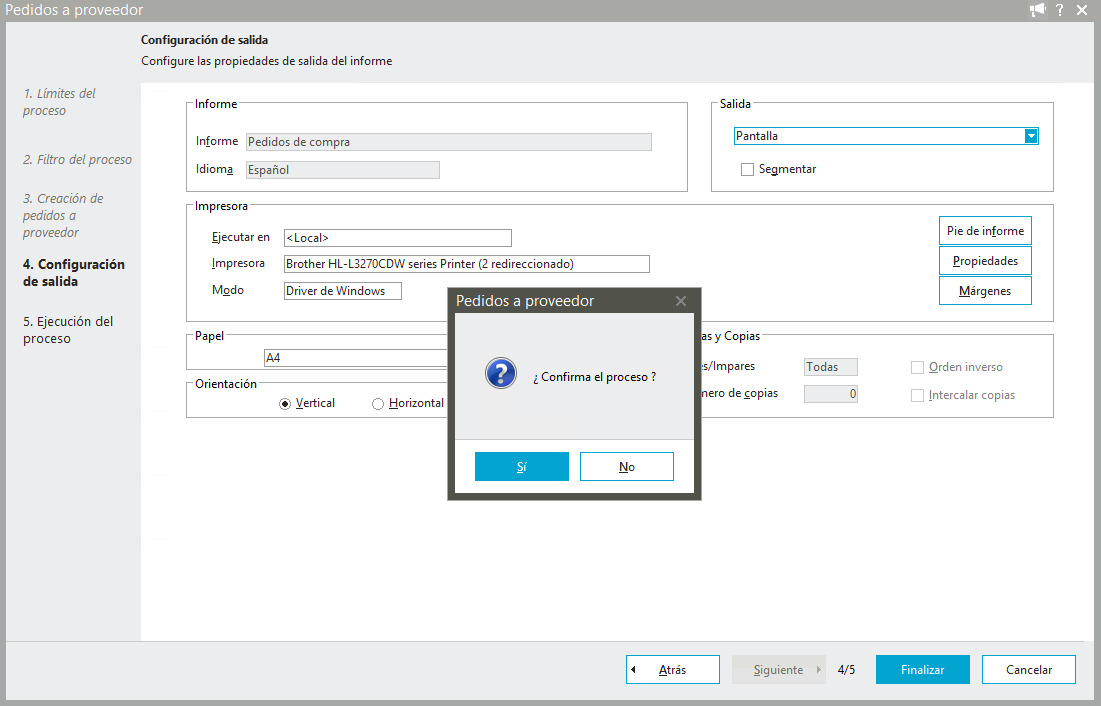The image size is (1101, 706).
Task: Click the megaphone icon in title bar
Action: tap(1037, 10)
